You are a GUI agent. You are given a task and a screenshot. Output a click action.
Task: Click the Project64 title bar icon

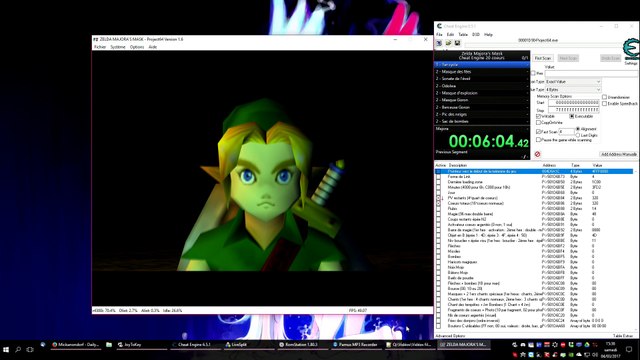pos(96,39)
